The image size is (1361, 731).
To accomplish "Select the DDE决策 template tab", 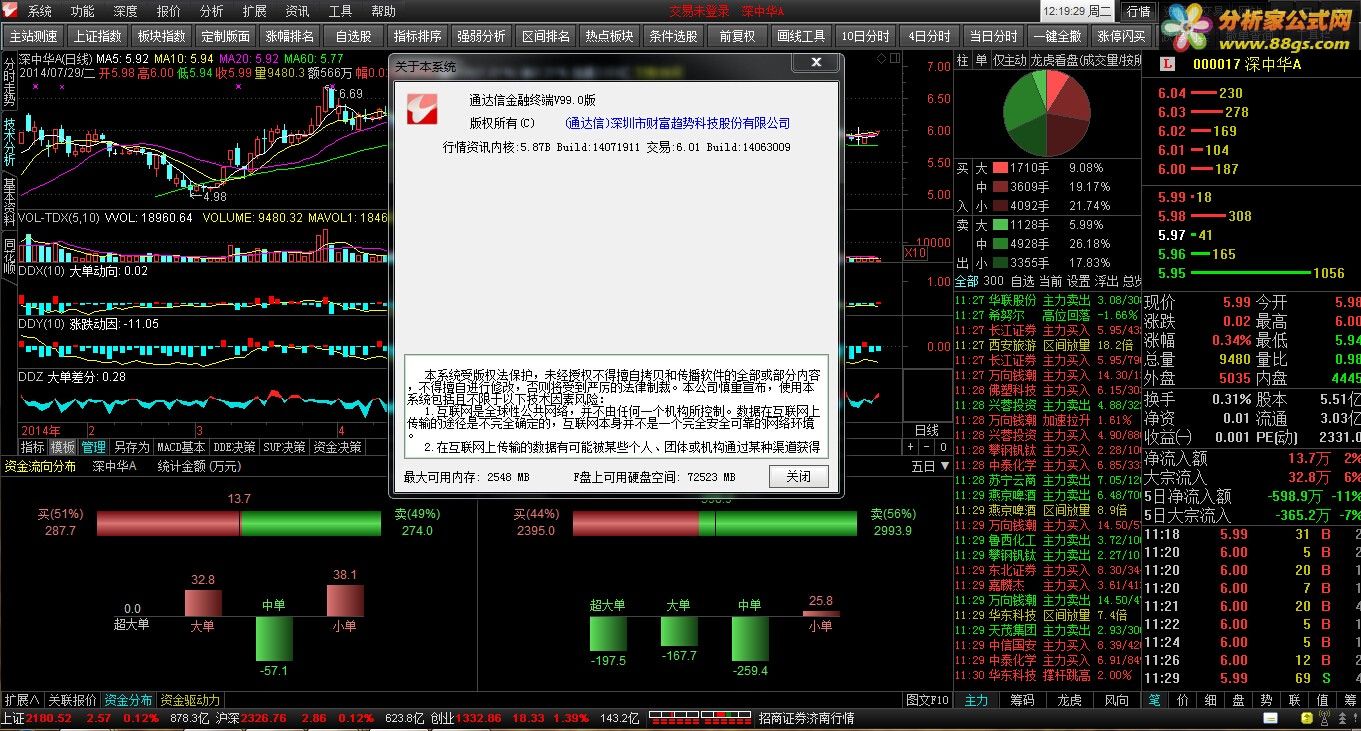I will pyautogui.click(x=234, y=447).
